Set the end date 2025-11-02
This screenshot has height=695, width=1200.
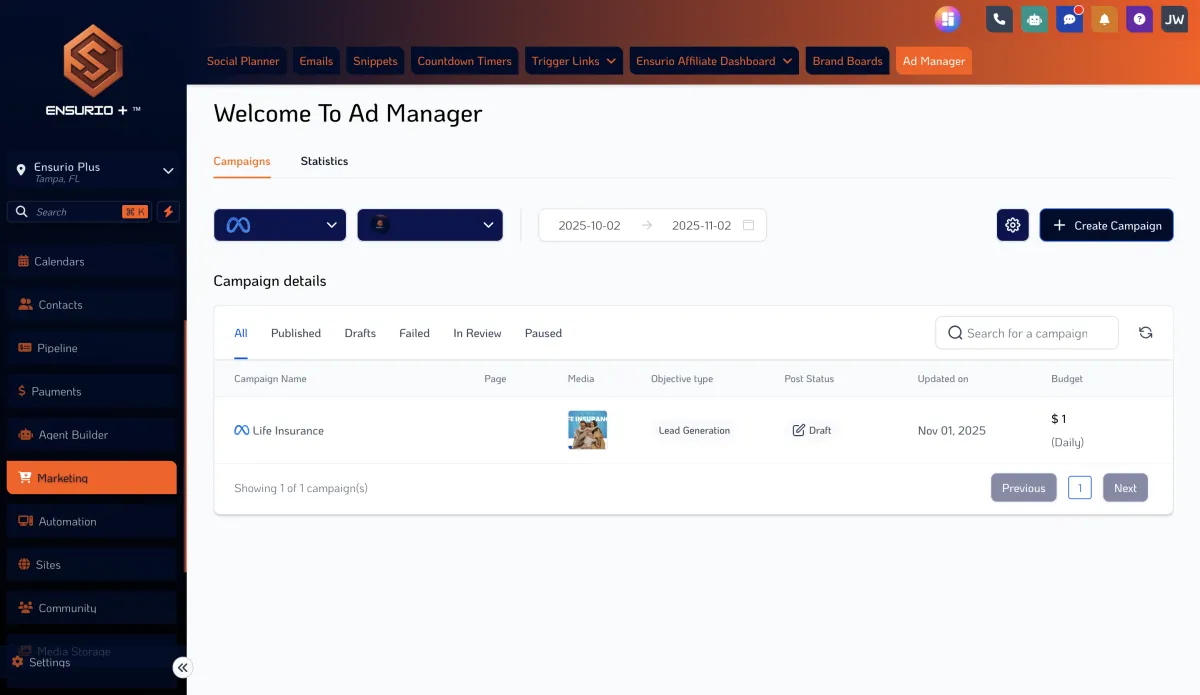click(701, 225)
